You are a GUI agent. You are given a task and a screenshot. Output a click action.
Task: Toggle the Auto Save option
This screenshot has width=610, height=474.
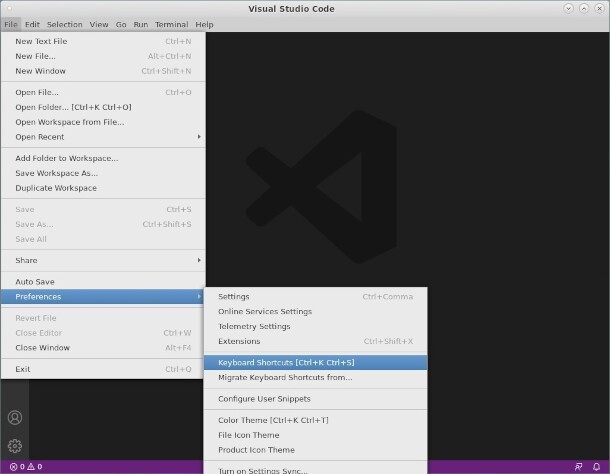103,282
